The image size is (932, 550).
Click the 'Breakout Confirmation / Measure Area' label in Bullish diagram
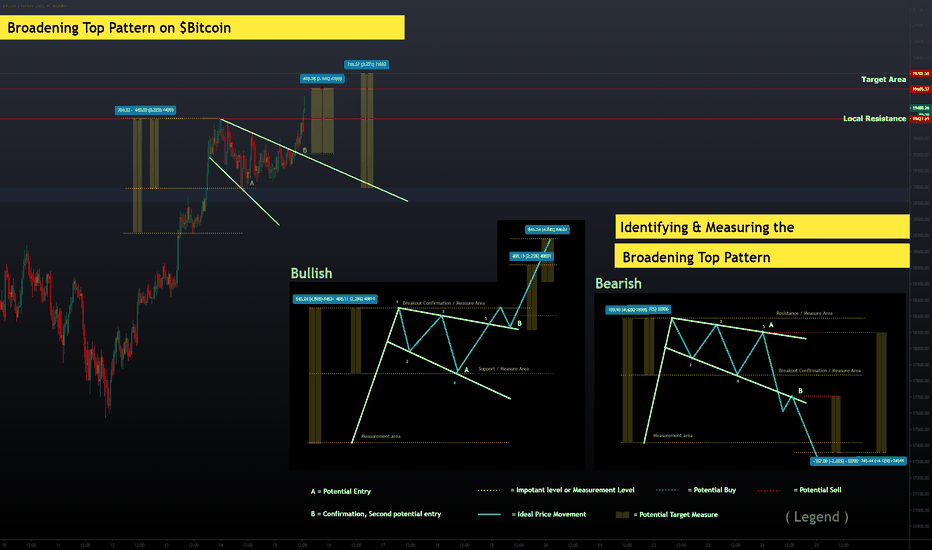[x=443, y=303]
